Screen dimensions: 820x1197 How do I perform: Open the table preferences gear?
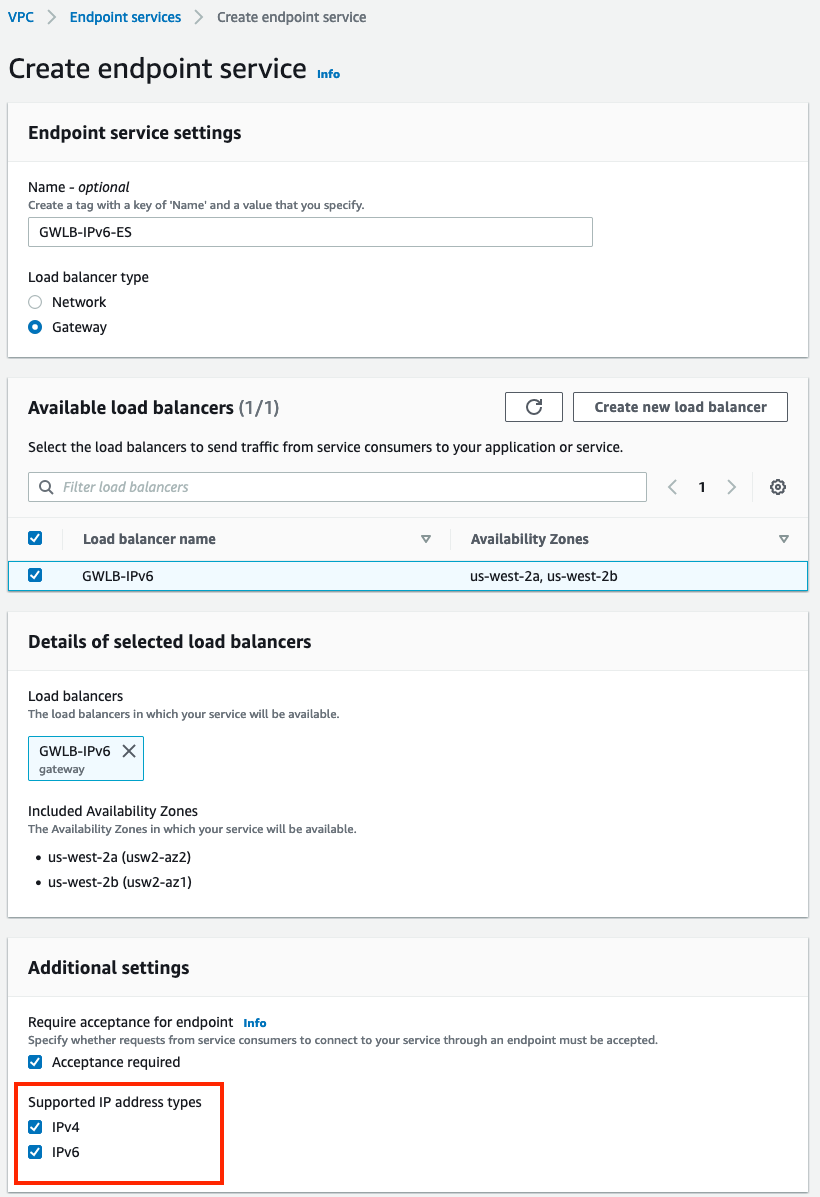click(778, 487)
